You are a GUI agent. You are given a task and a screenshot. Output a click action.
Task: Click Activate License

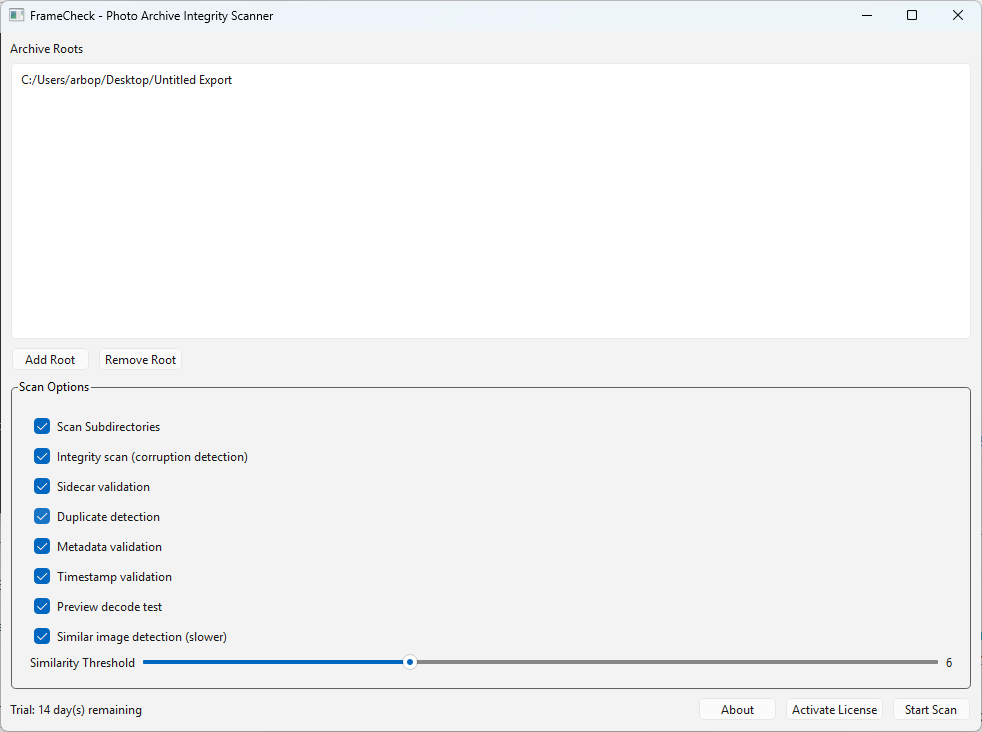click(x=834, y=709)
